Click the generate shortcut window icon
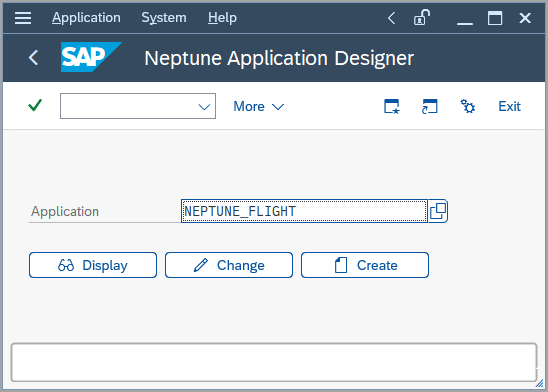Viewport: 548px width, 392px height. pyautogui.click(x=430, y=106)
